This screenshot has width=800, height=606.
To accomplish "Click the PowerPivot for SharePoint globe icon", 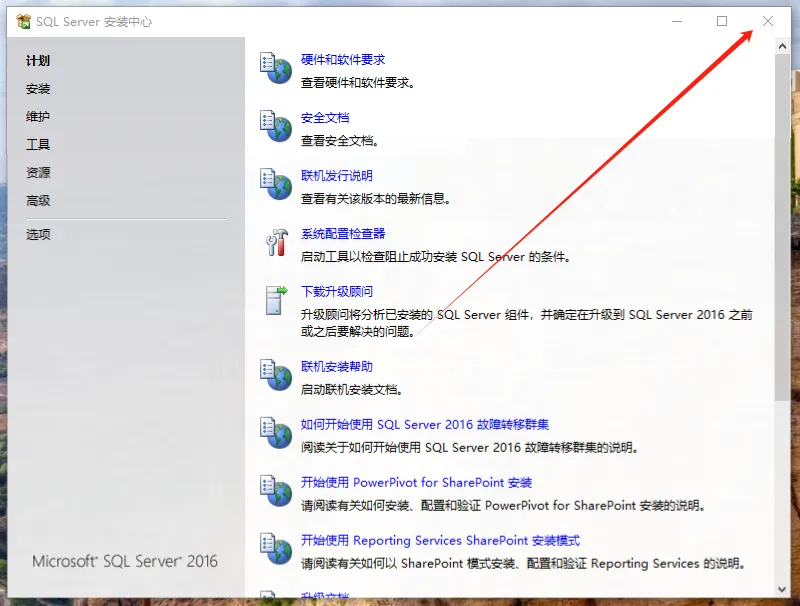I will pos(276,491).
